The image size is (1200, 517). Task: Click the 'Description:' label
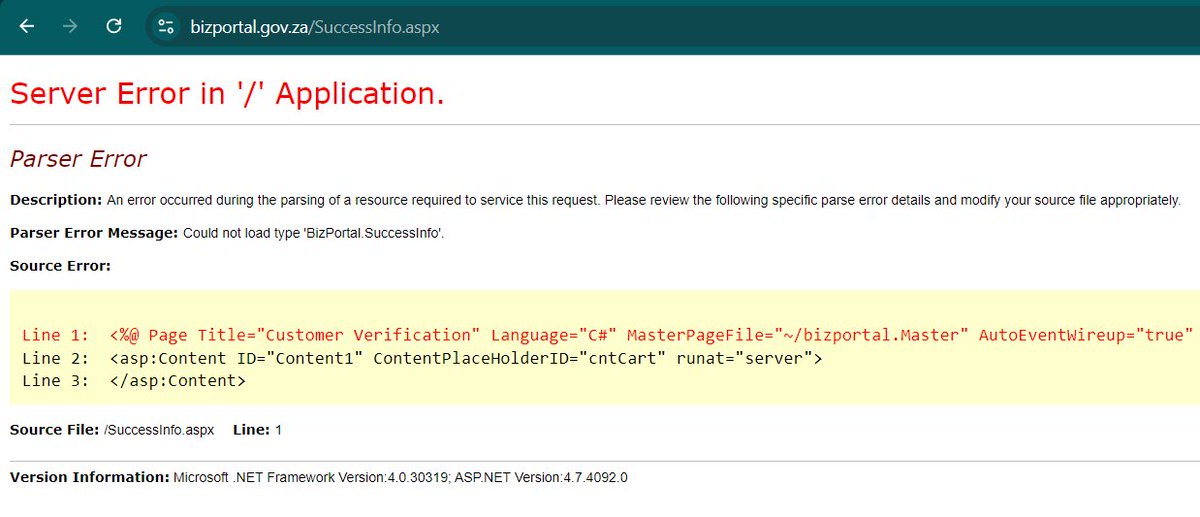(x=56, y=200)
